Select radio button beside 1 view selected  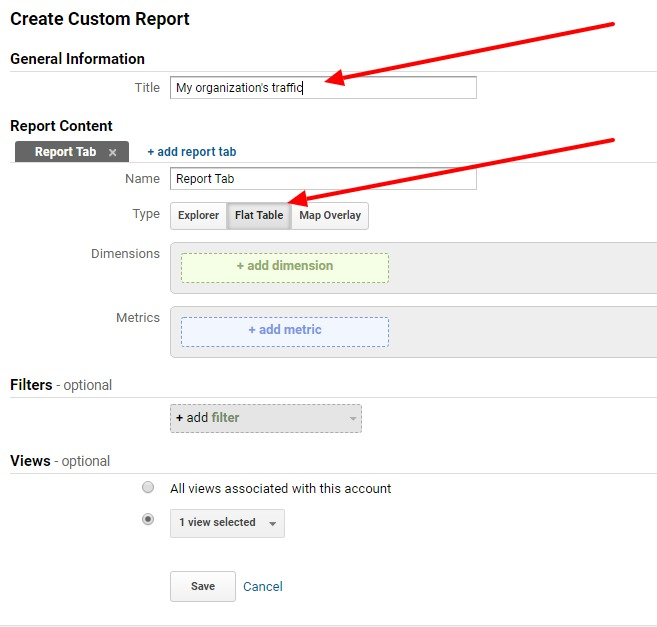(148, 520)
